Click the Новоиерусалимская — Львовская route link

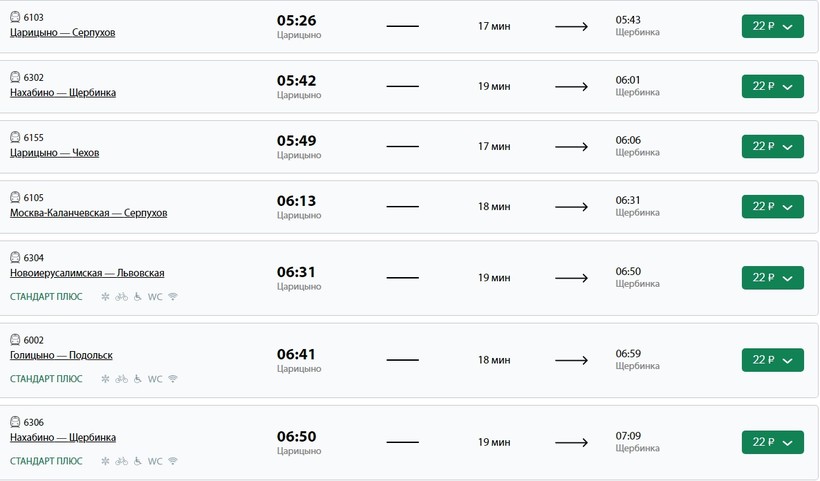pyautogui.click(x=87, y=273)
